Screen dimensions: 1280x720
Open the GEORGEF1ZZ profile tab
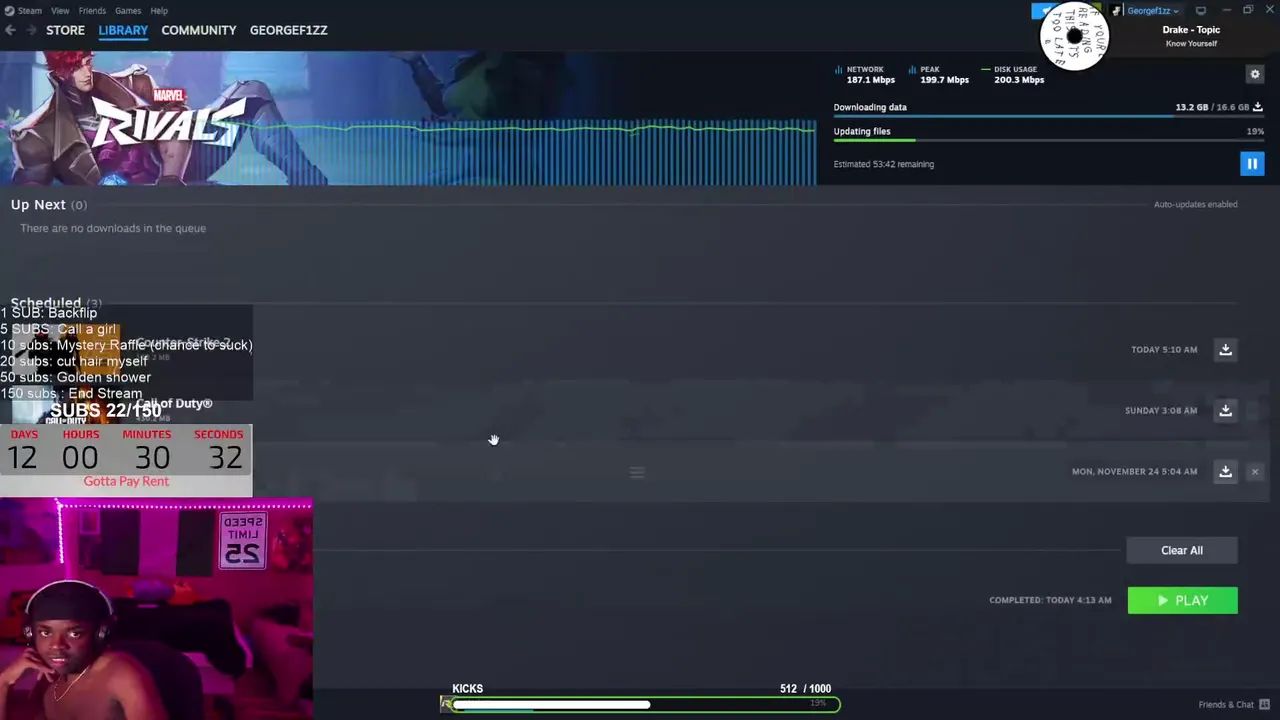click(289, 30)
